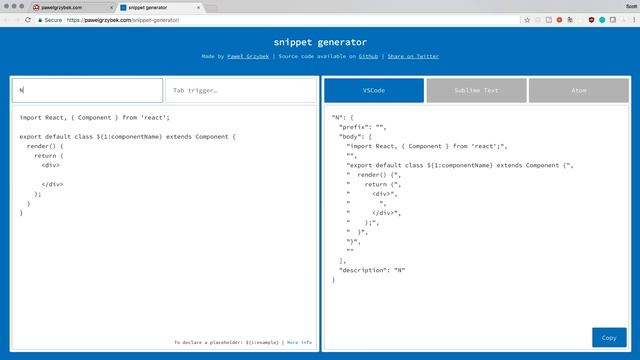Open the More info placeholder link
Screen dimensions: 640x360
click(x=299, y=342)
